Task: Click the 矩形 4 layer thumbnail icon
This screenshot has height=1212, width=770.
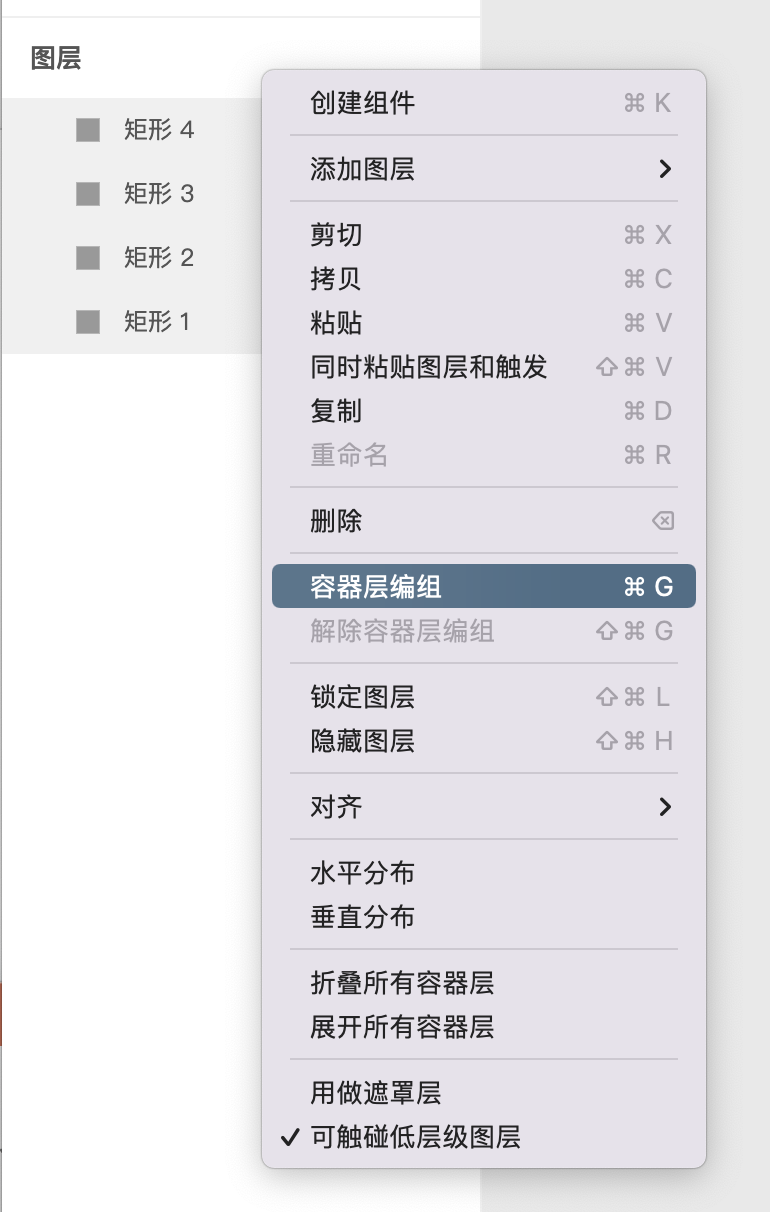Action: click(x=87, y=129)
